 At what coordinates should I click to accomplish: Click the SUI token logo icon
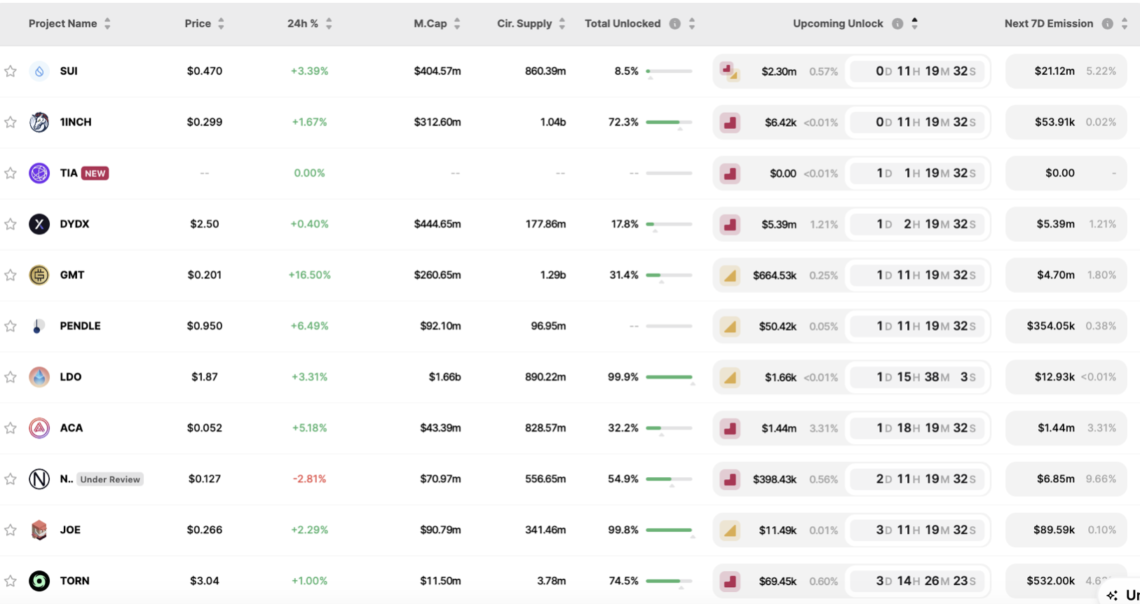click(x=39, y=71)
